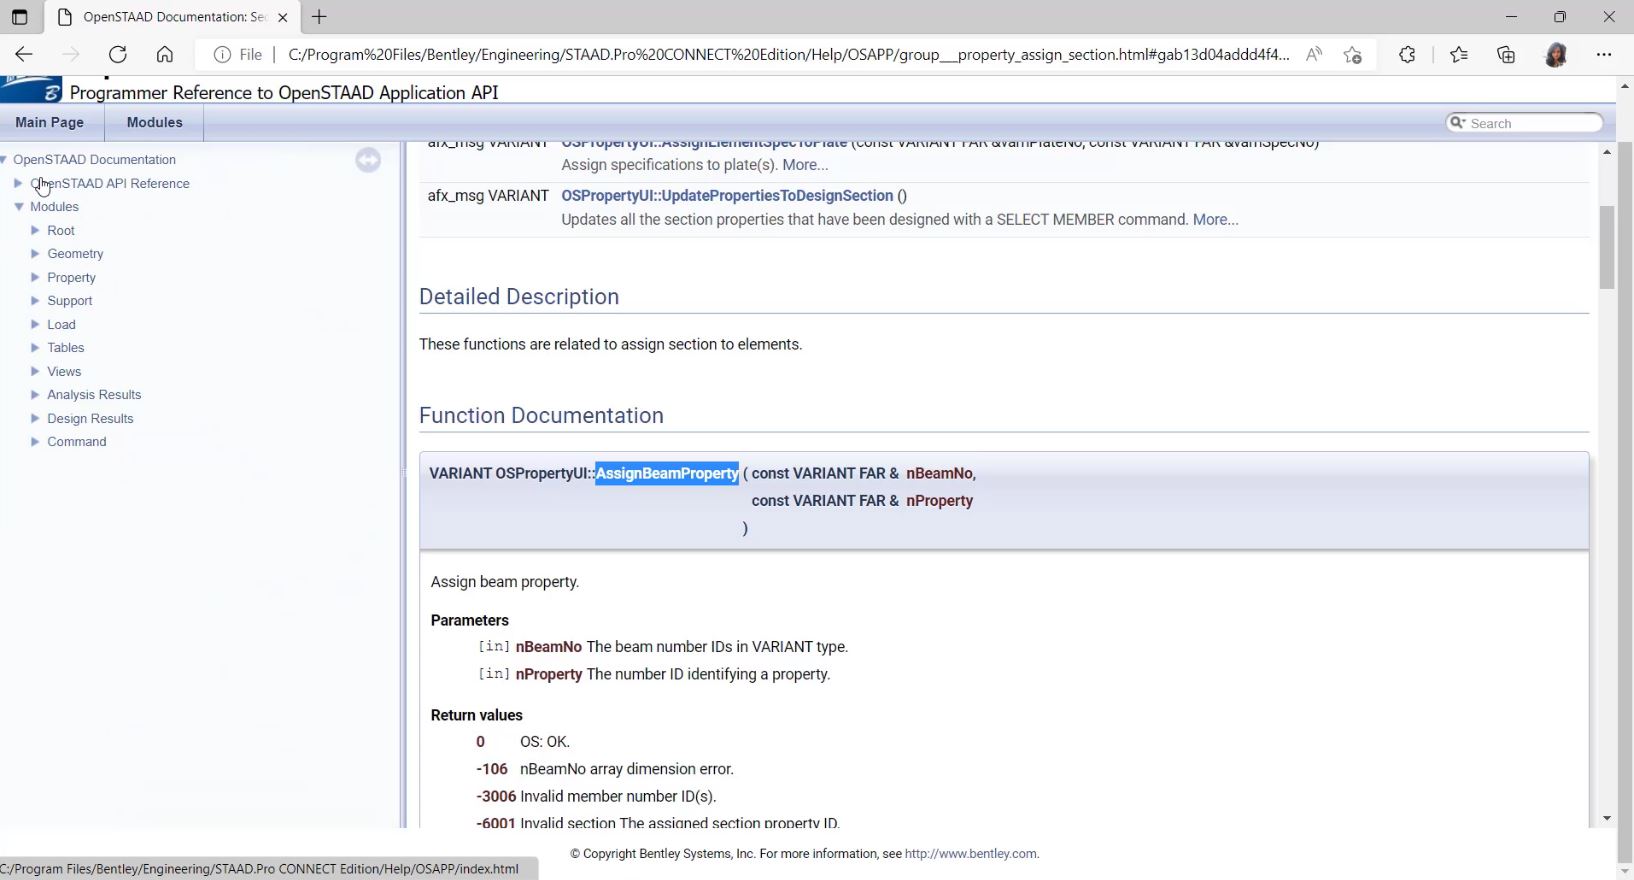Viewport: 1634px width, 880px height.
Task: Go back to the previous page
Action: pyautogui.click(x=24, y=54)
